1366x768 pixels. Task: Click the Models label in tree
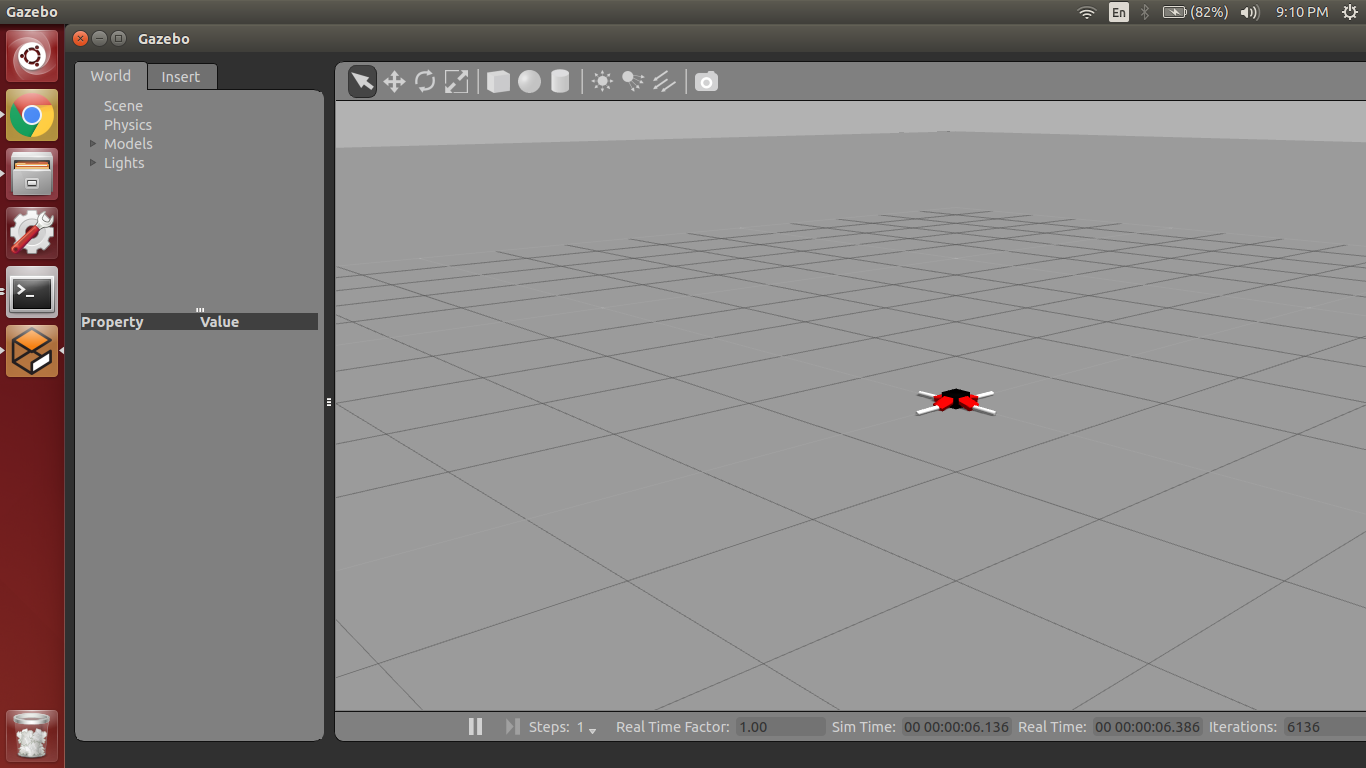pos(128,144)
